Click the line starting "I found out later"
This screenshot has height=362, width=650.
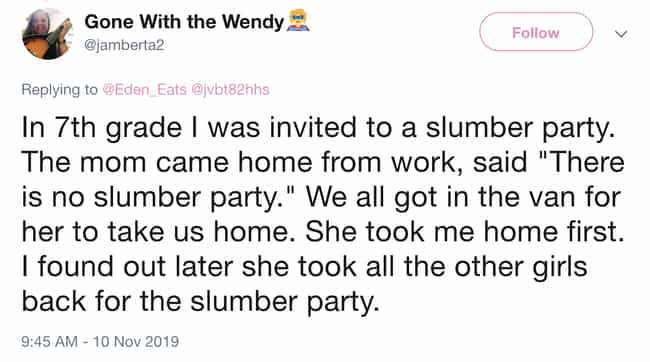coord(305,267)
